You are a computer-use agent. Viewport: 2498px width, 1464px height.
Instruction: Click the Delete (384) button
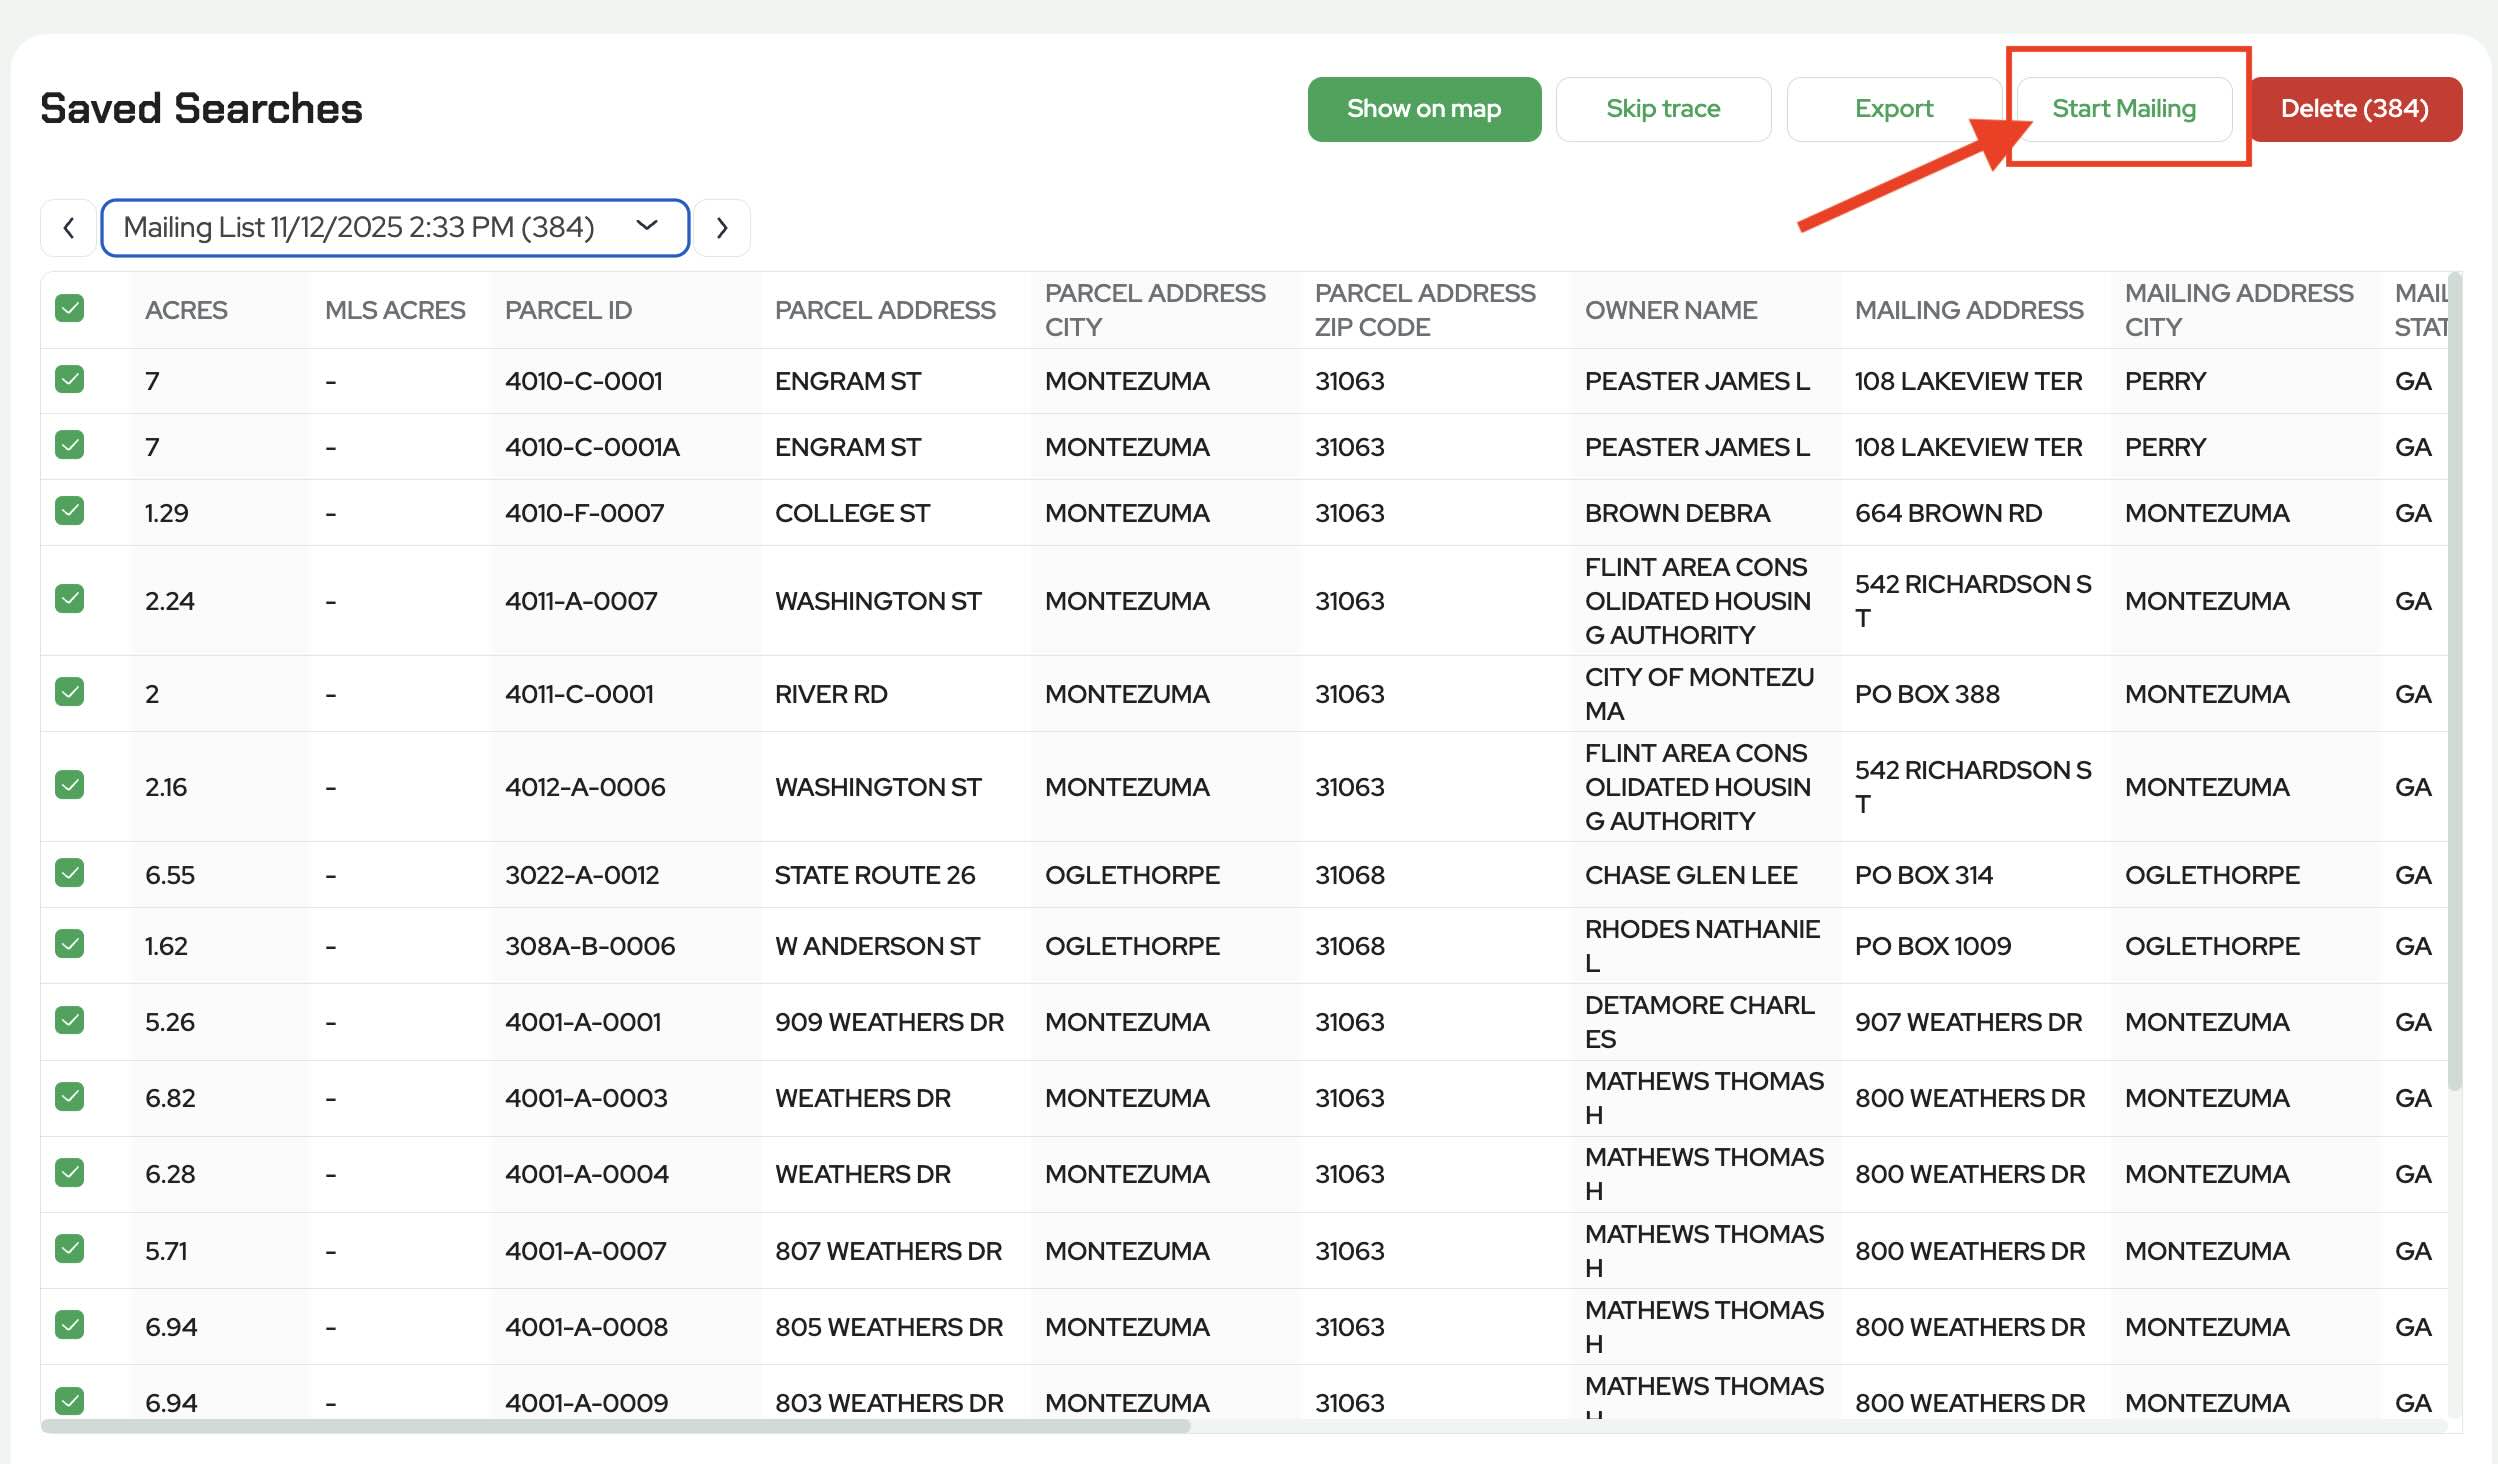(2354, 109)
